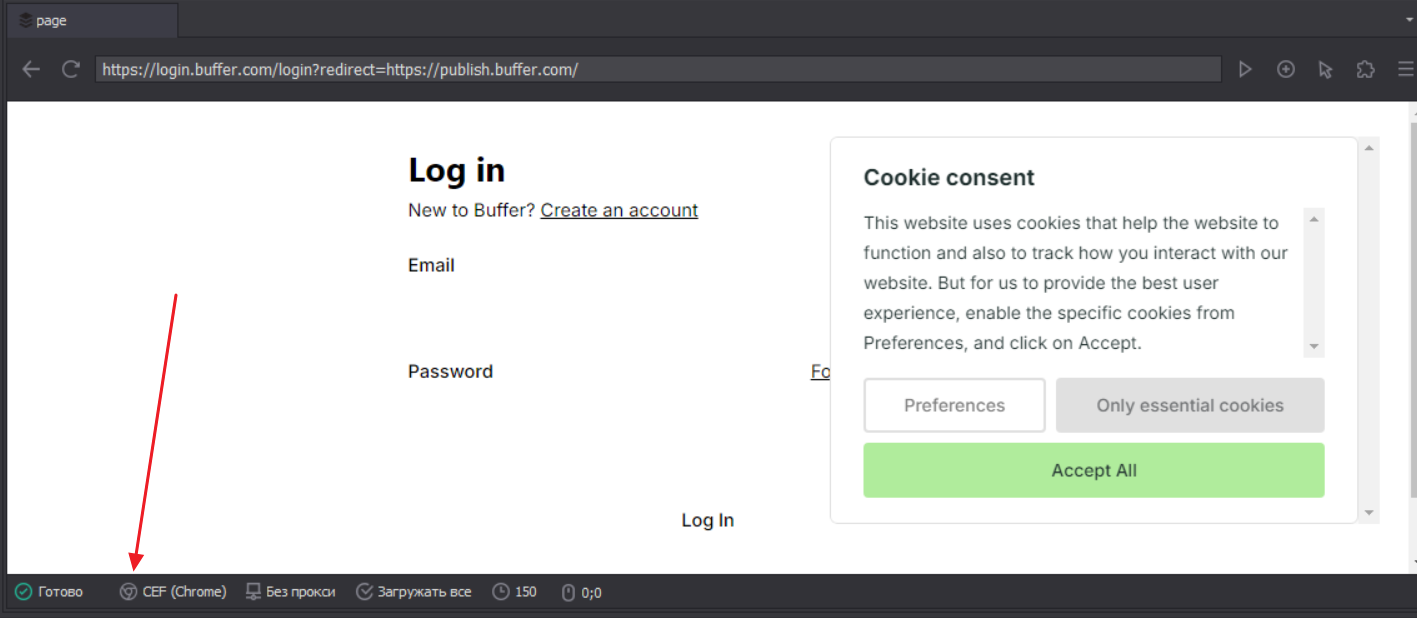The image size is (1417, 618).
Task: Select the cursor pointer tool icon
Action: pyautogui.click(x=1326, y=69)
